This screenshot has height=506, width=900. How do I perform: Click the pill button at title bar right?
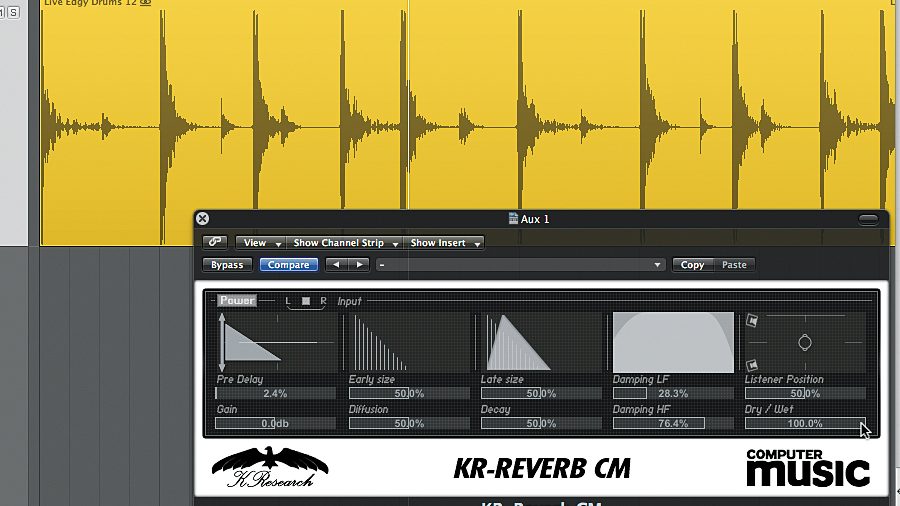pyautogui.click(x=868, y=219)
